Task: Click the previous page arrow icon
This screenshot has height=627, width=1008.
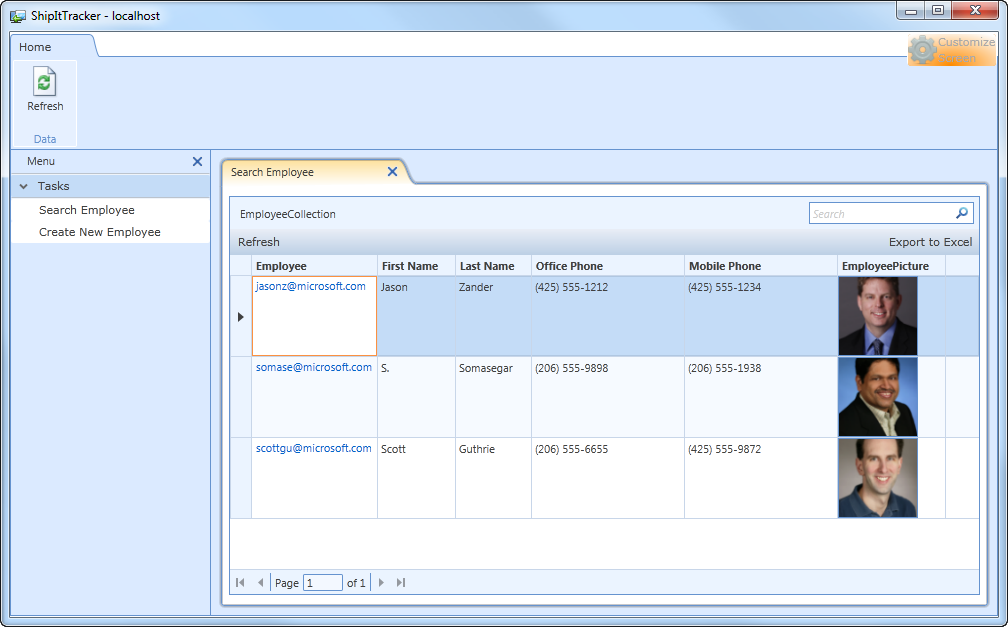Action: pyautogui.click(x=261, y=582)
